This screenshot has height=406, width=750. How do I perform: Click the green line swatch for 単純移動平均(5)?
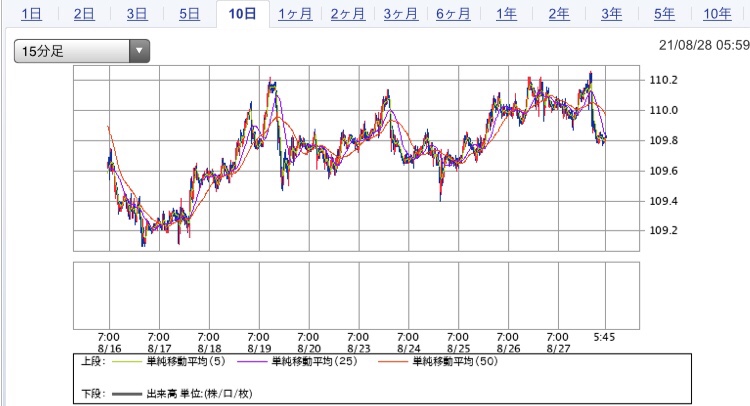tap(127, 362)
